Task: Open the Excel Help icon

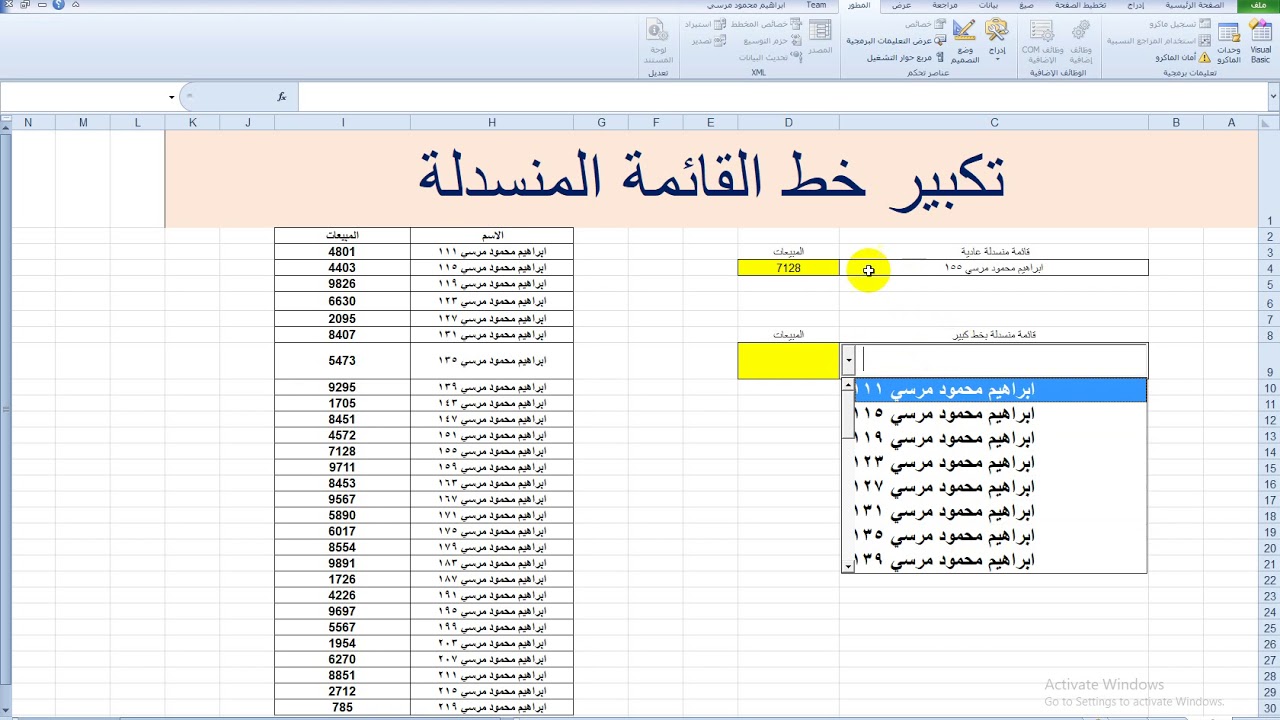Action: (58, 5)
